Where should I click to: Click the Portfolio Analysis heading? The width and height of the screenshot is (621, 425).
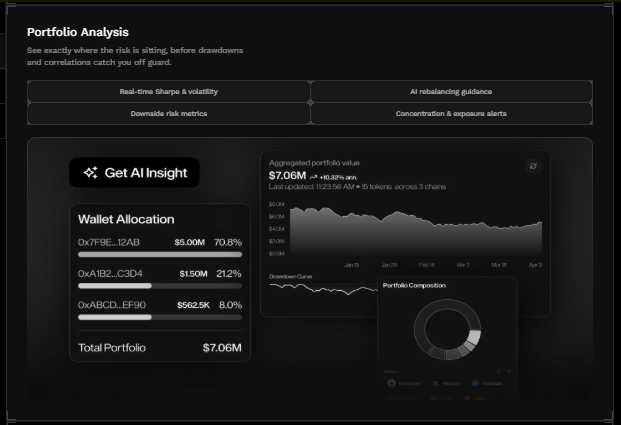point(78,32)
